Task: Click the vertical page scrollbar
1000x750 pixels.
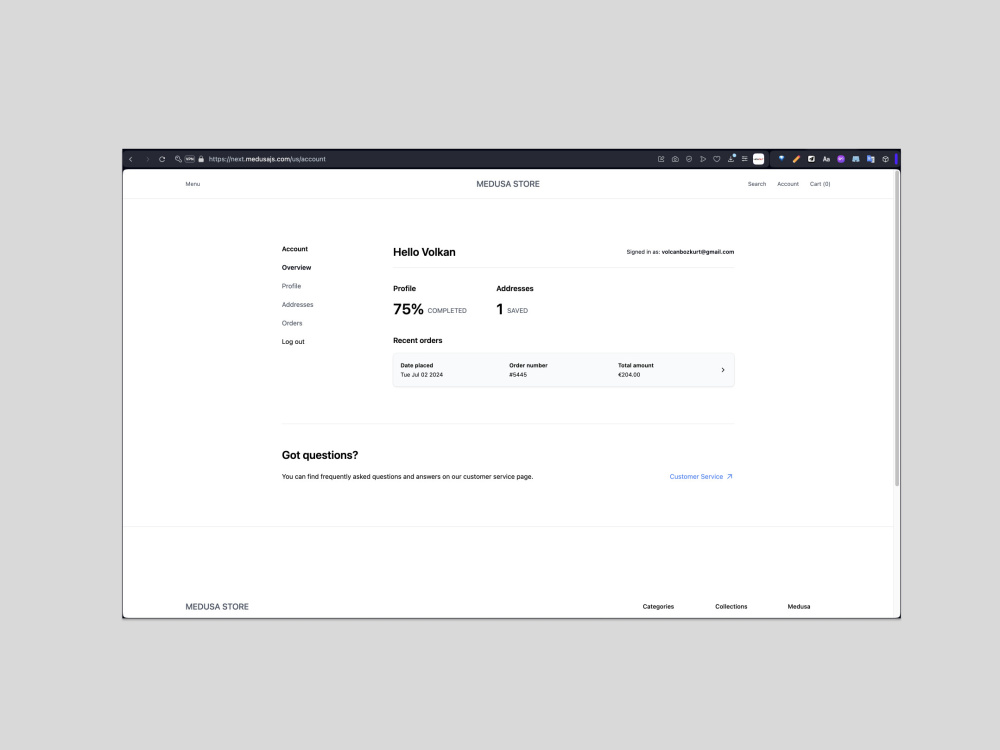Action: (896, 328)
